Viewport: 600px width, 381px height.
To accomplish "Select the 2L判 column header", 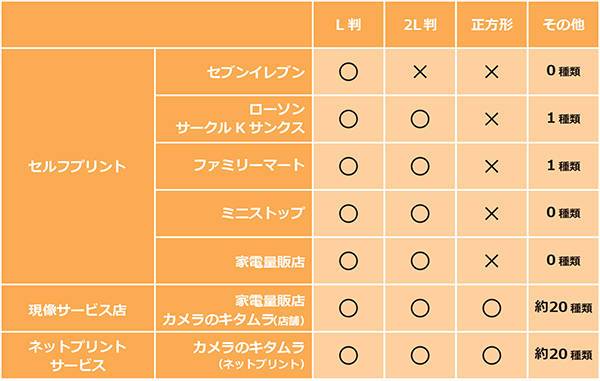I will tap(420, 25).
